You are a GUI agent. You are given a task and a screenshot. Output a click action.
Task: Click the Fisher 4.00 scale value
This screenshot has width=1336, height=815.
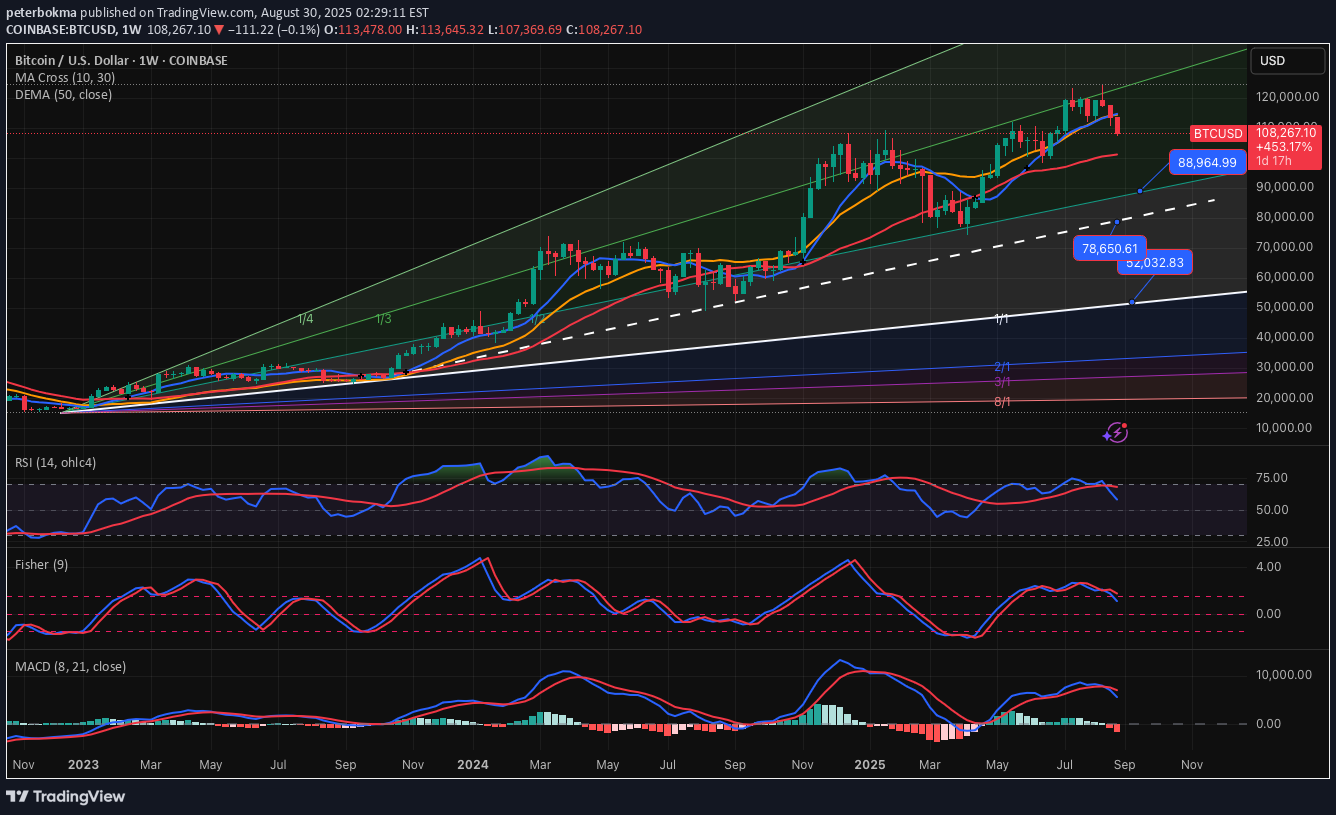[x=1268, y=567]
